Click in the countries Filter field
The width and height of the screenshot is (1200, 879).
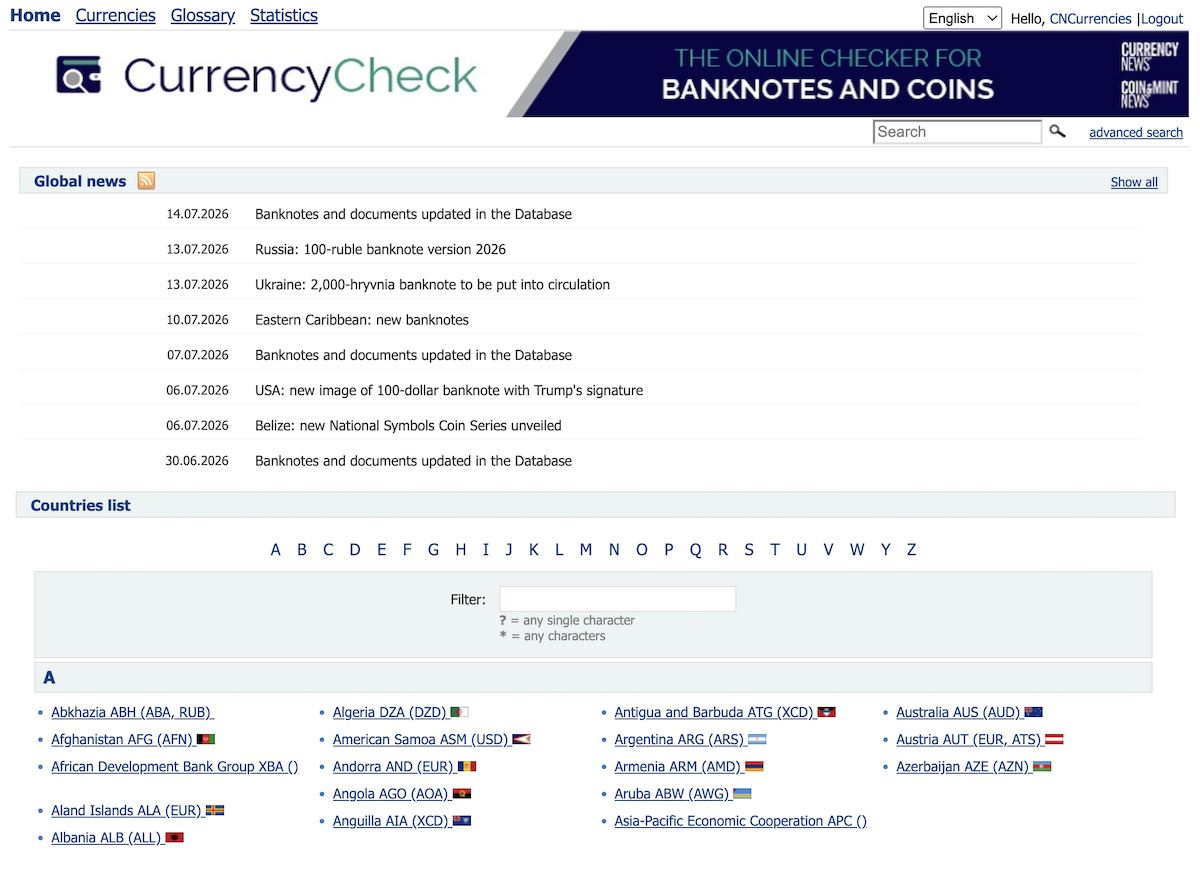click(x=618, y=599)
